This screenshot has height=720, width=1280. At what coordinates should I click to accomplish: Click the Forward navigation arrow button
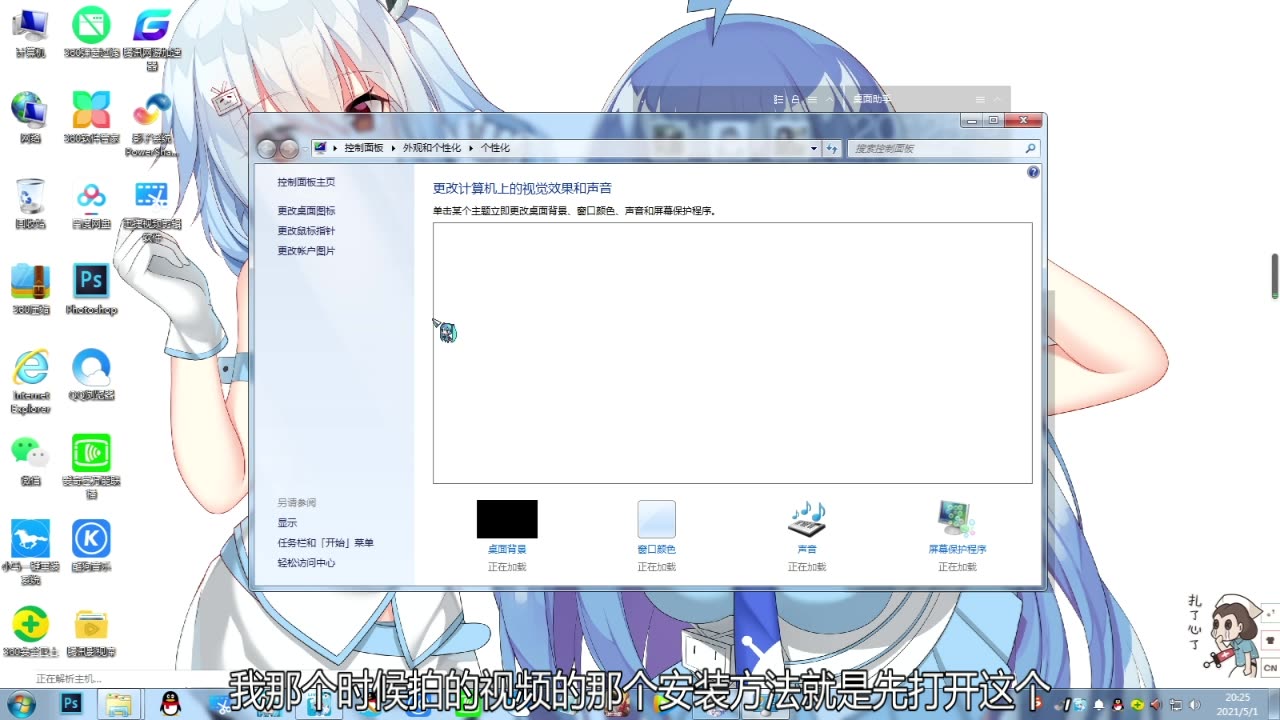[289, 148]
